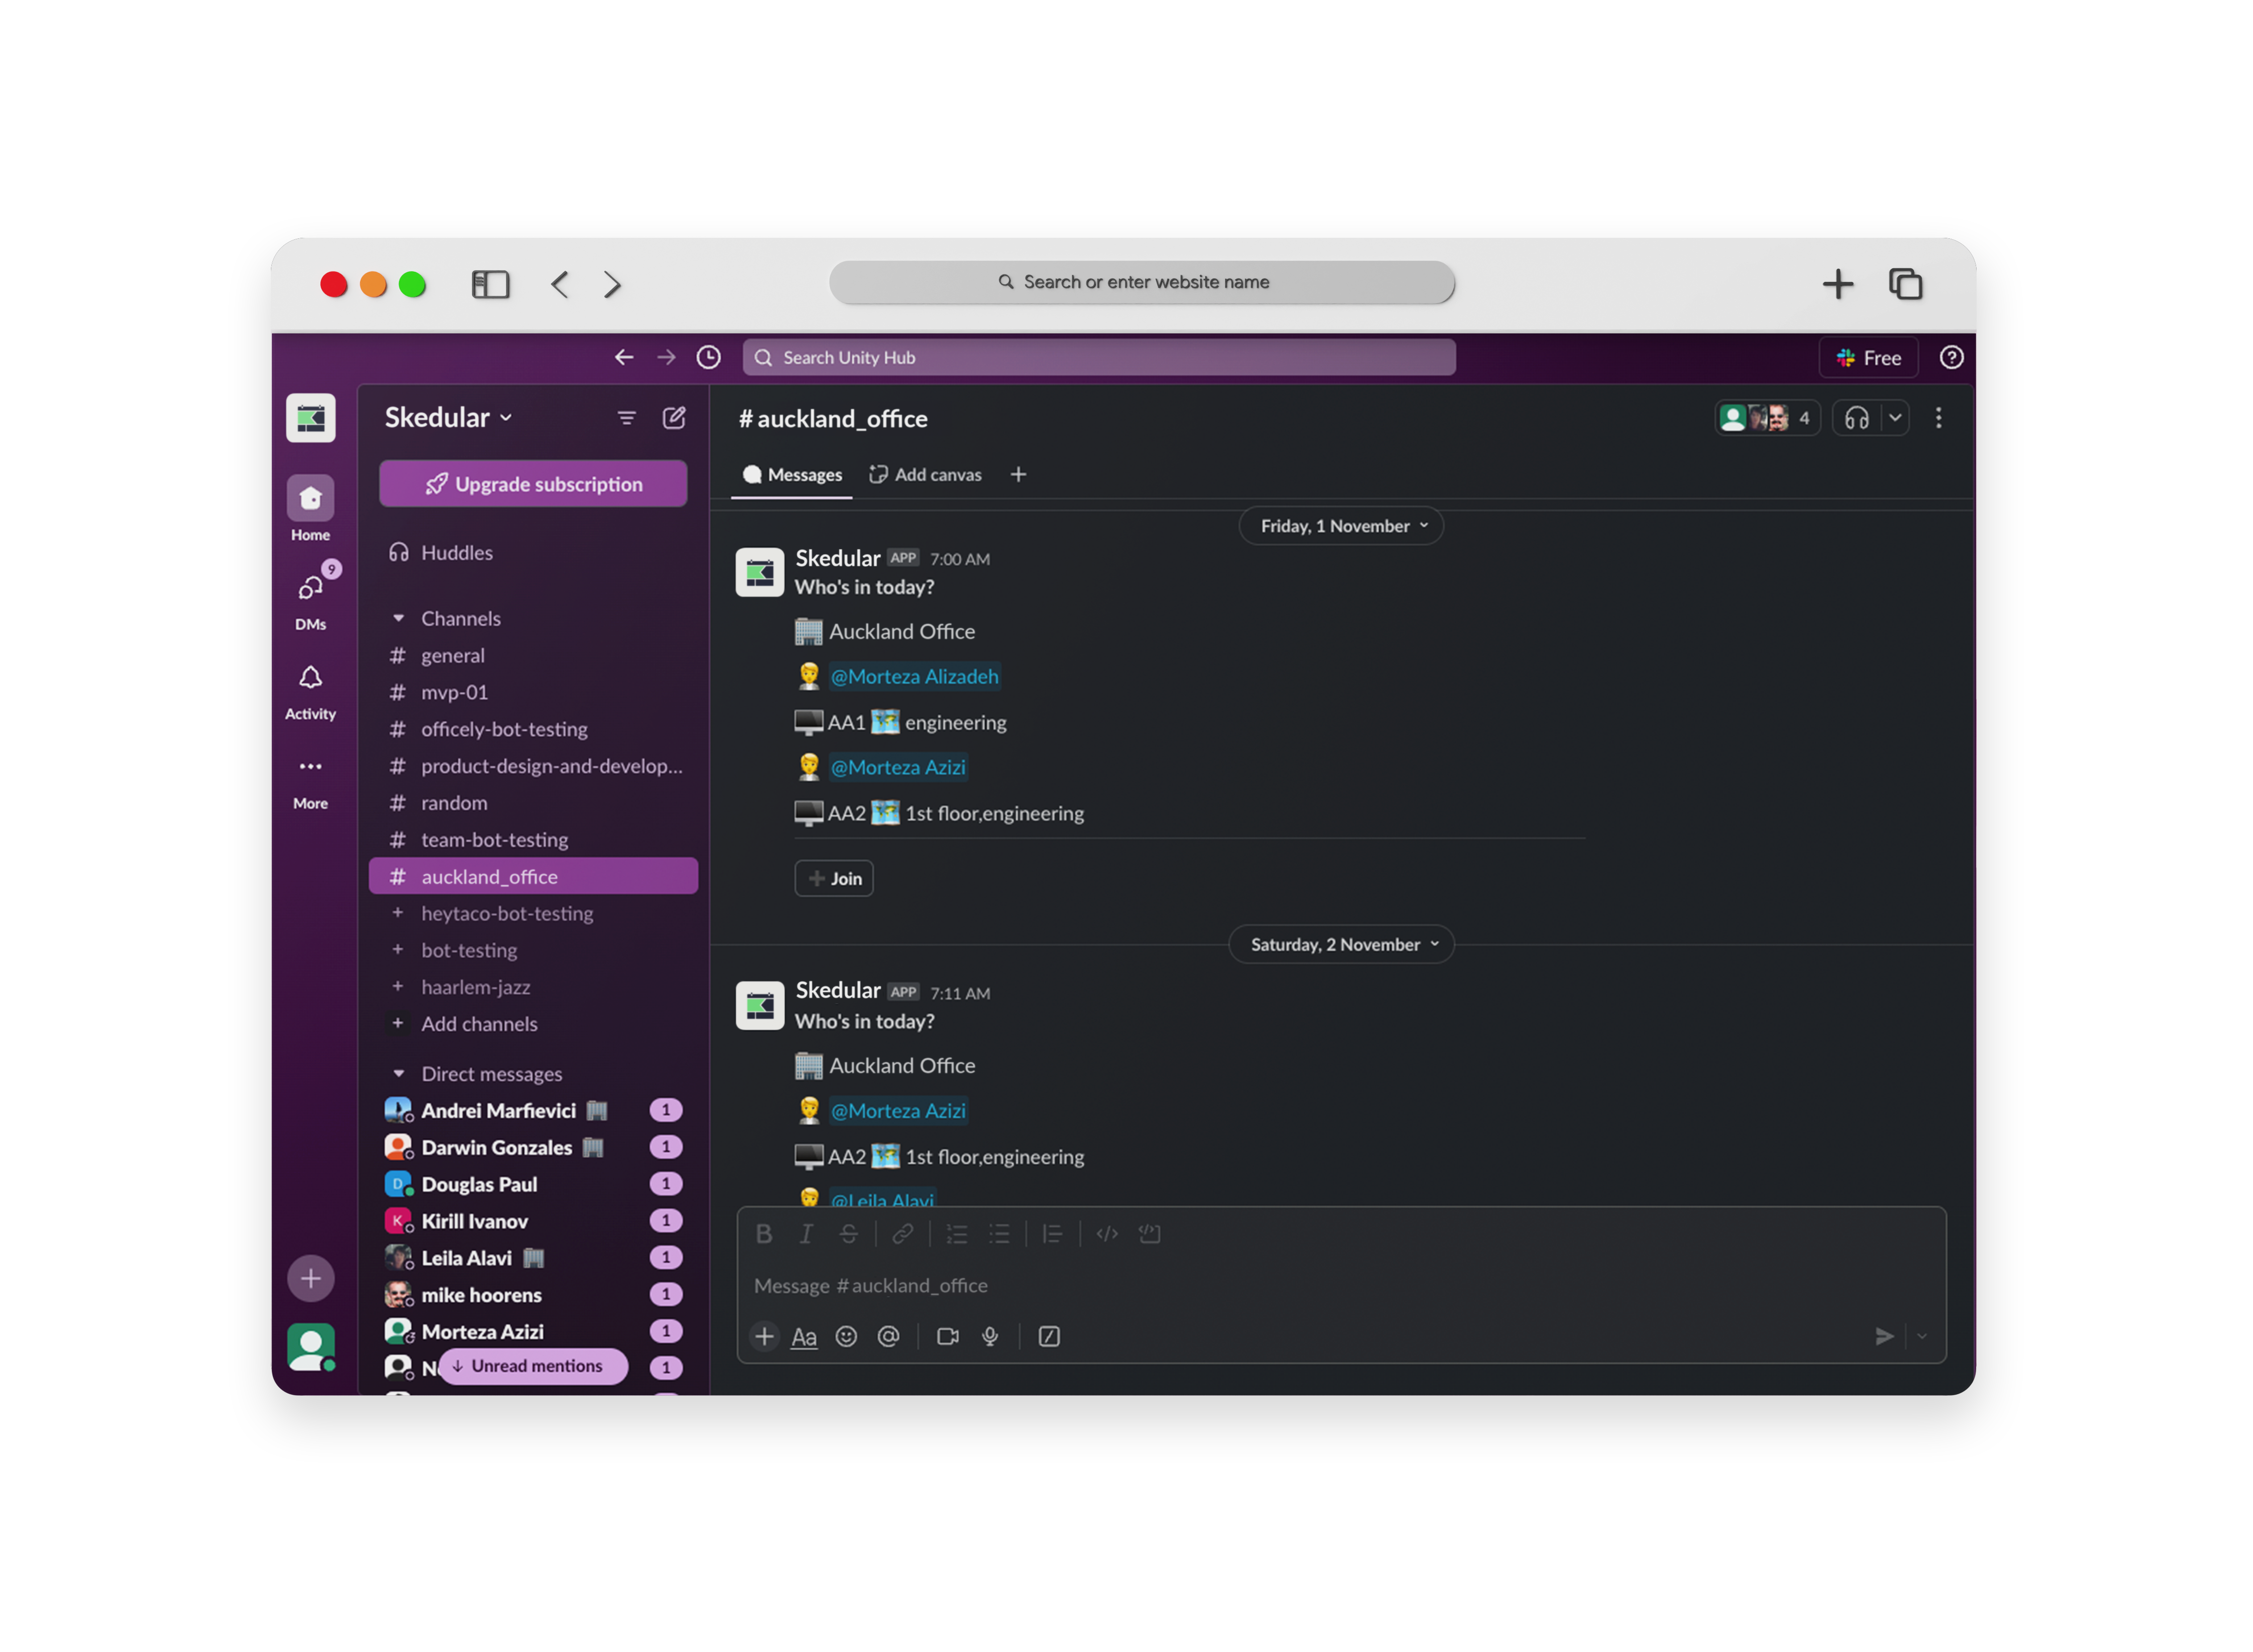Open the Leila Alavi direct message
2253x1652 pixels.
click(x=466, y=1258)
